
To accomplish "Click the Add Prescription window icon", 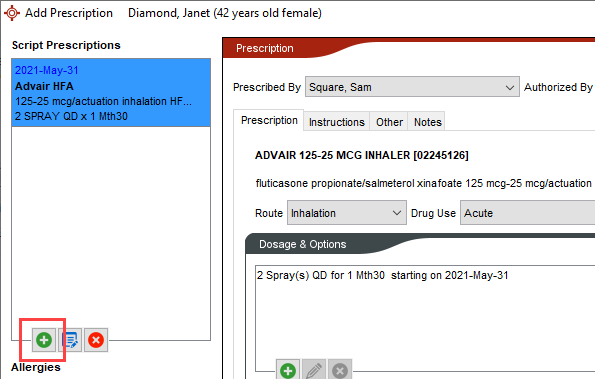I will click(x=12, y=13).
